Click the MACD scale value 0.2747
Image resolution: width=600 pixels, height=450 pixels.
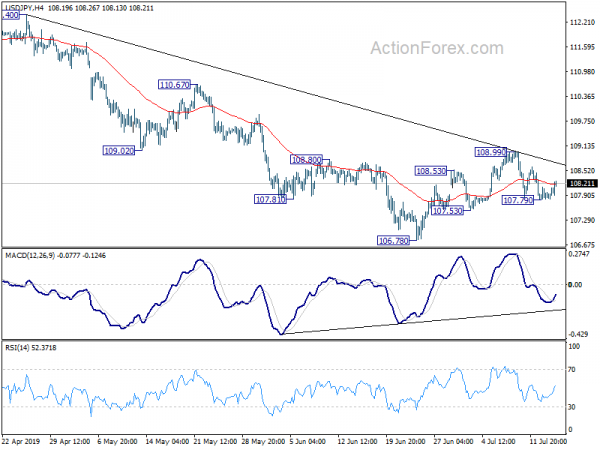580,254
